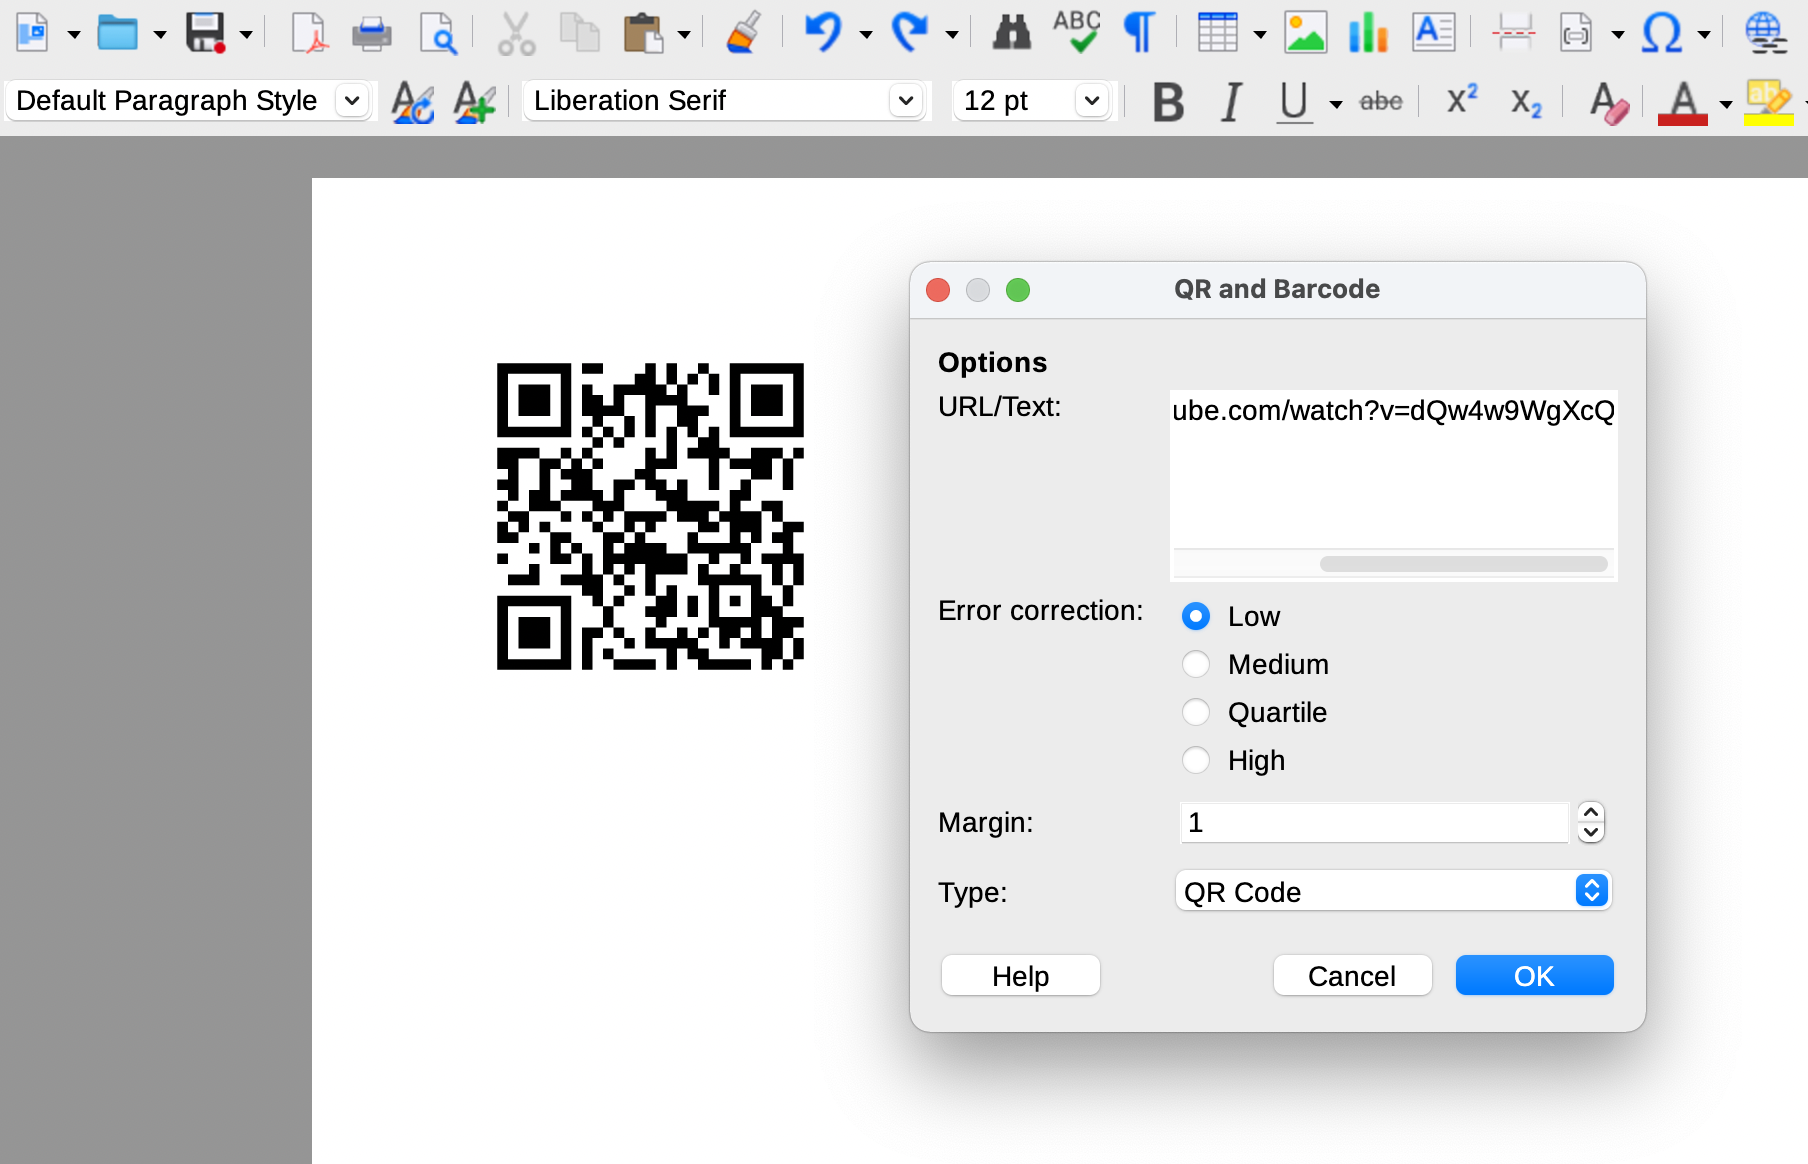Select Medium error correction

coord(1196,664)
